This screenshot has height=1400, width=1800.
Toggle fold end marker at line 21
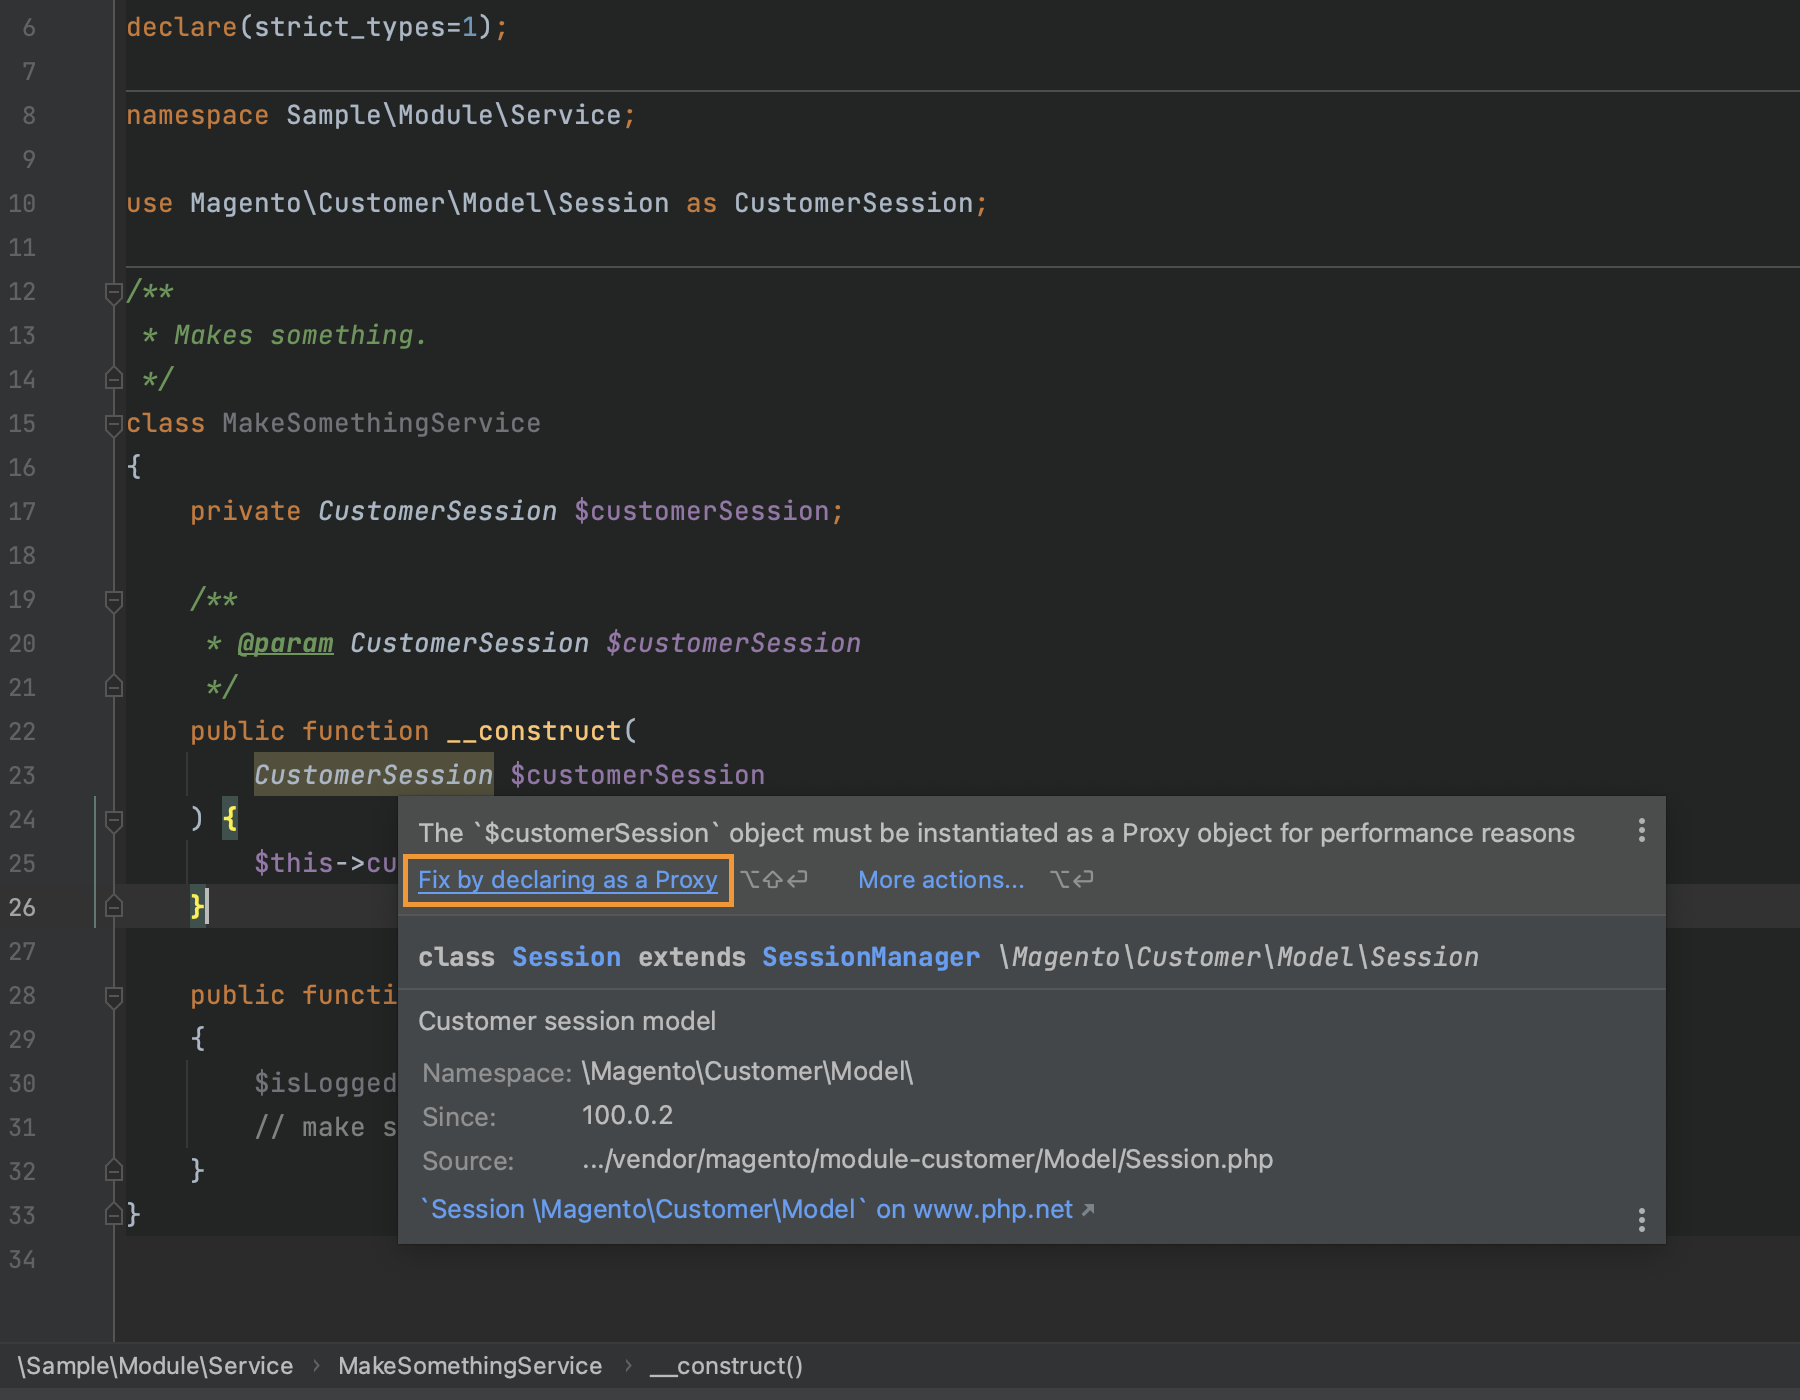coord(114,687)
